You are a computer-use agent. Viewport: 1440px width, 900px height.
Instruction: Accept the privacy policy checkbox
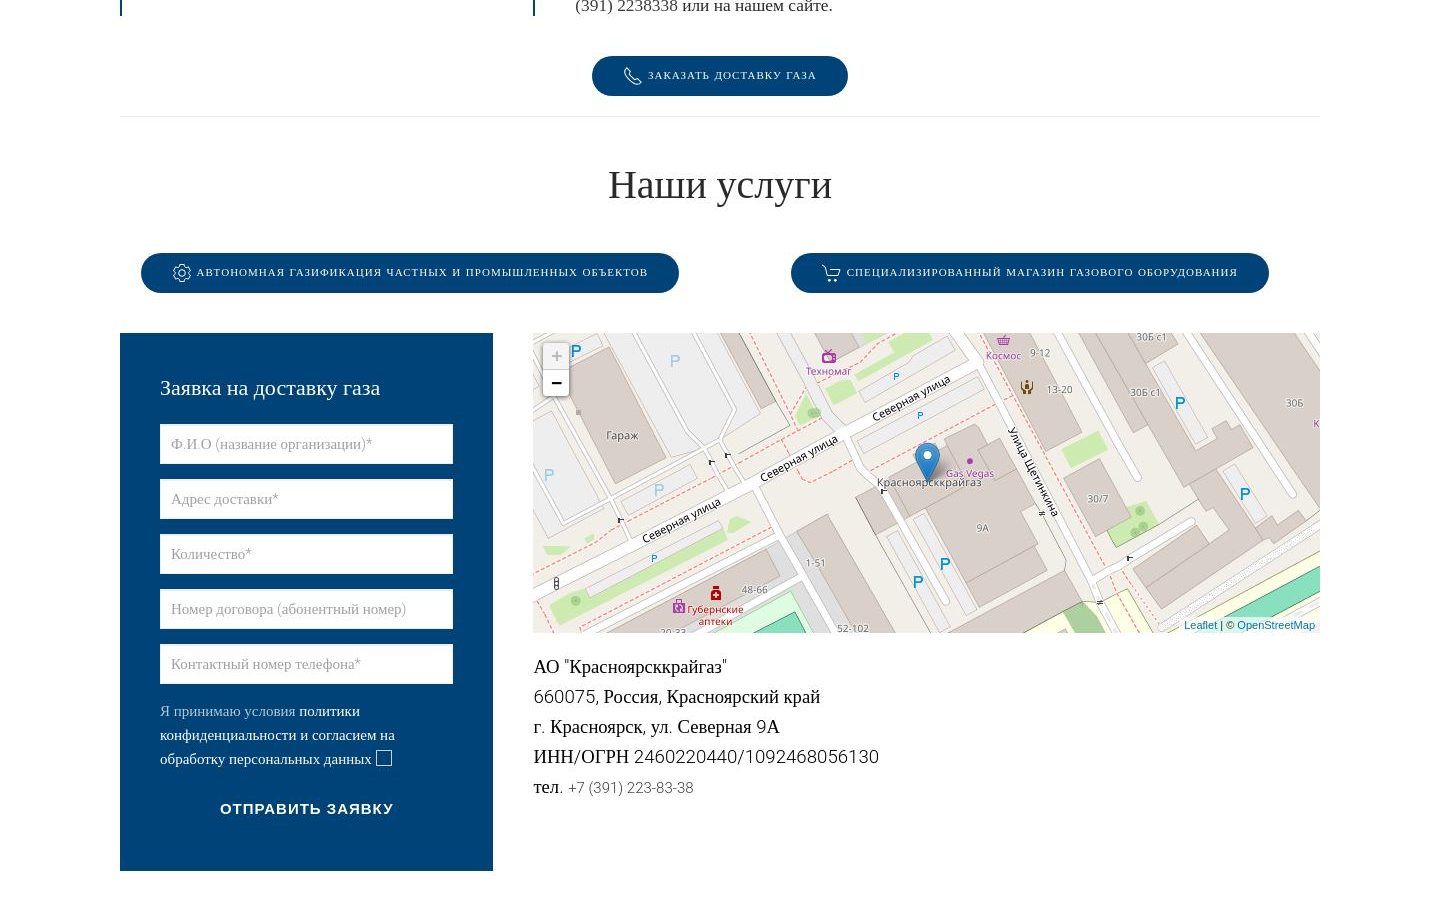(x=384, y=758)
